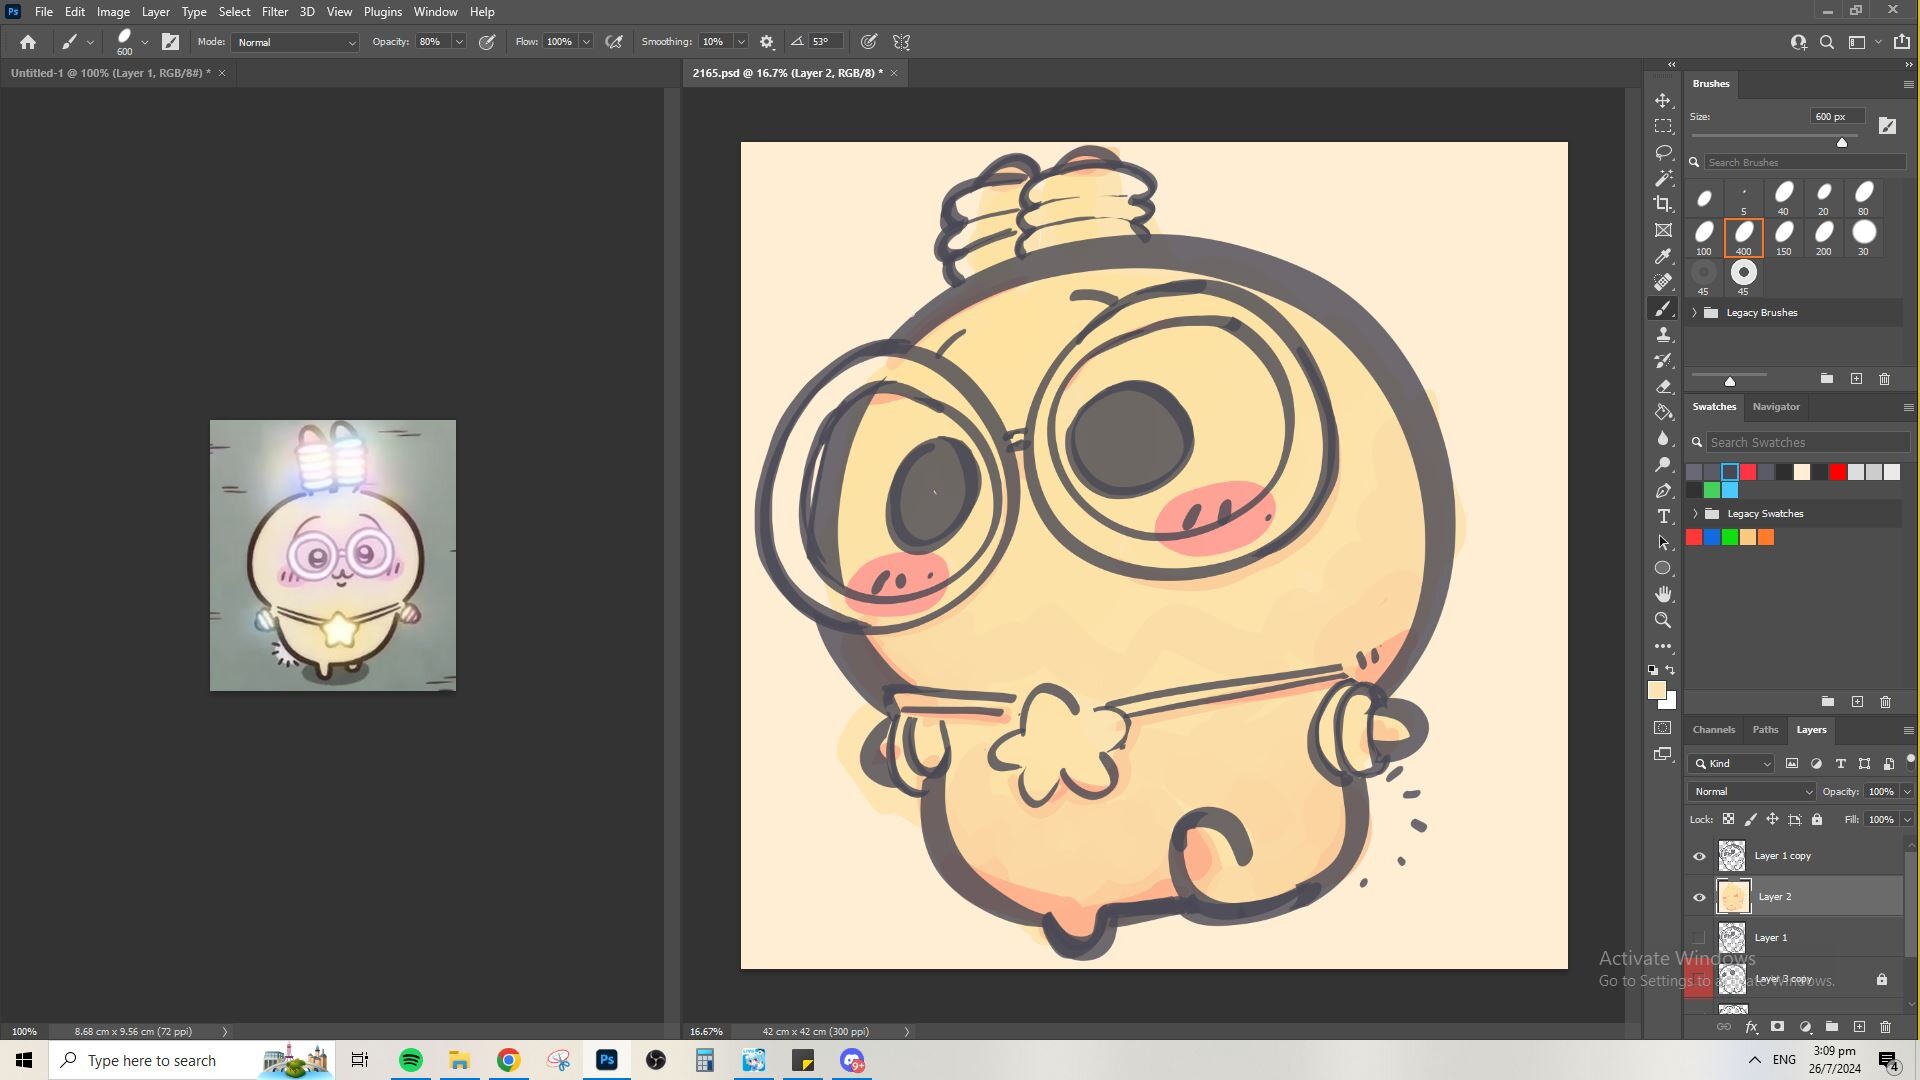Show Layer 1 visibility

pyautogui.click(x=1699, y=938)
